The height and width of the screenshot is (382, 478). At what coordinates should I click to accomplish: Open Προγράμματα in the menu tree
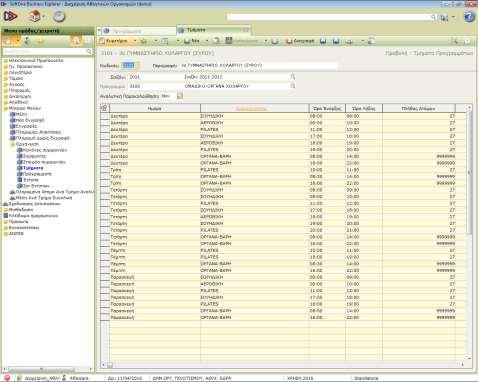click(37, 174)
